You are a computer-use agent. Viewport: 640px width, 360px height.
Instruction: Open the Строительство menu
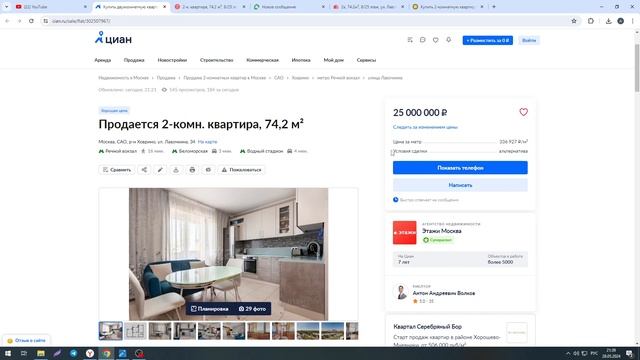tap(216, 60)
